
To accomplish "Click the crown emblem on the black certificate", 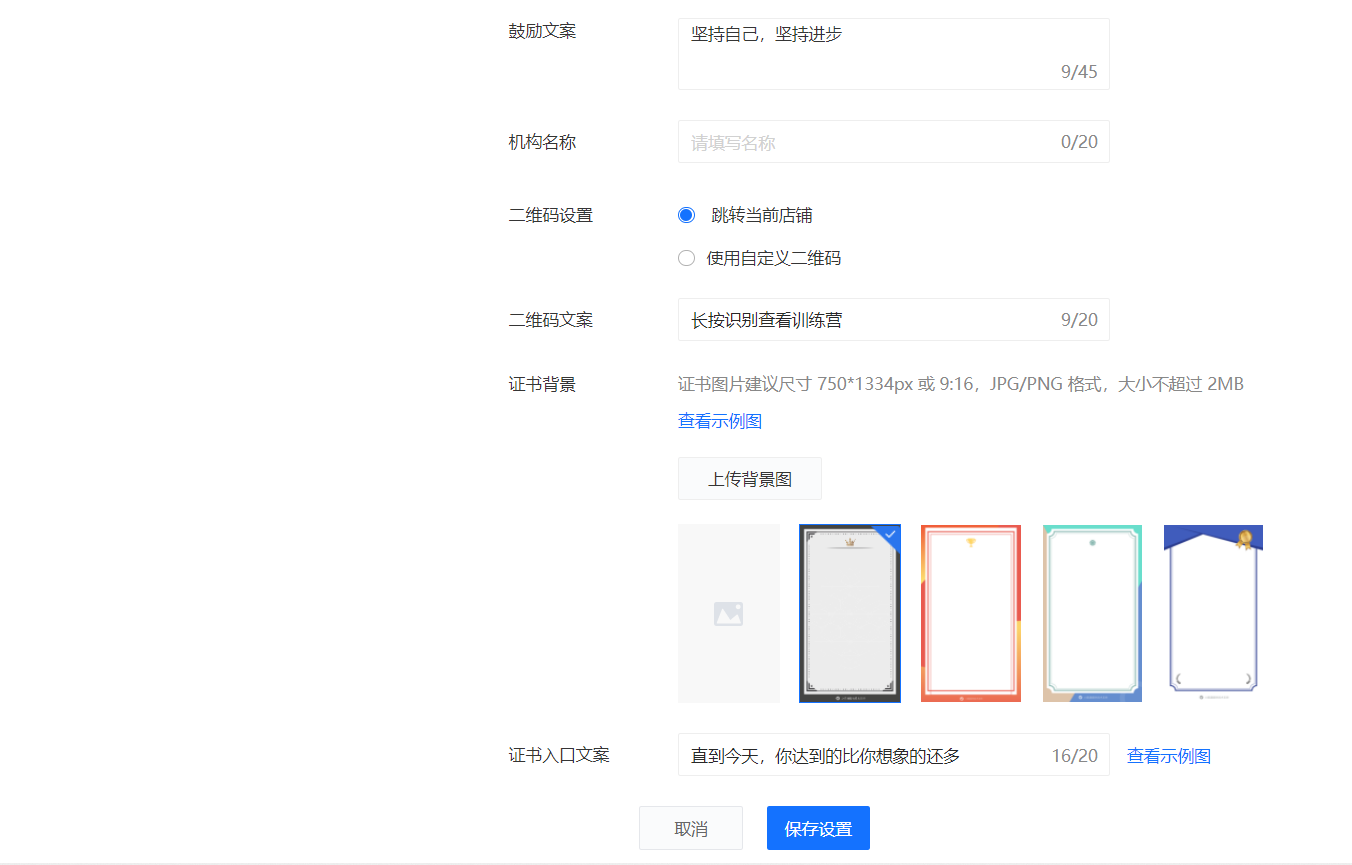I will 850,542.
